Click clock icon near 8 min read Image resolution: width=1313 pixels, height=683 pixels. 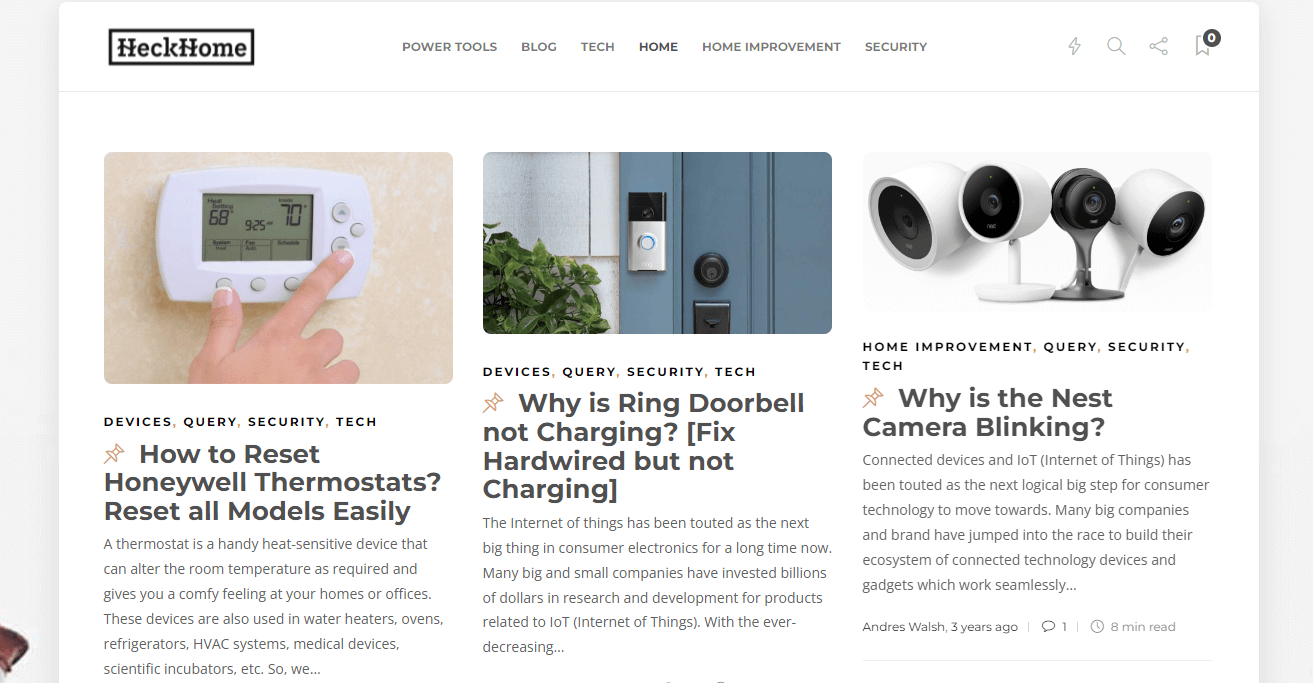point(1097,627)
